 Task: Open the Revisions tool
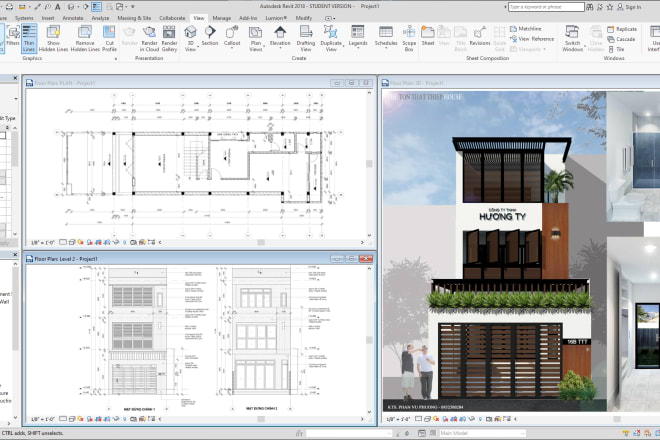coord(480,35)
